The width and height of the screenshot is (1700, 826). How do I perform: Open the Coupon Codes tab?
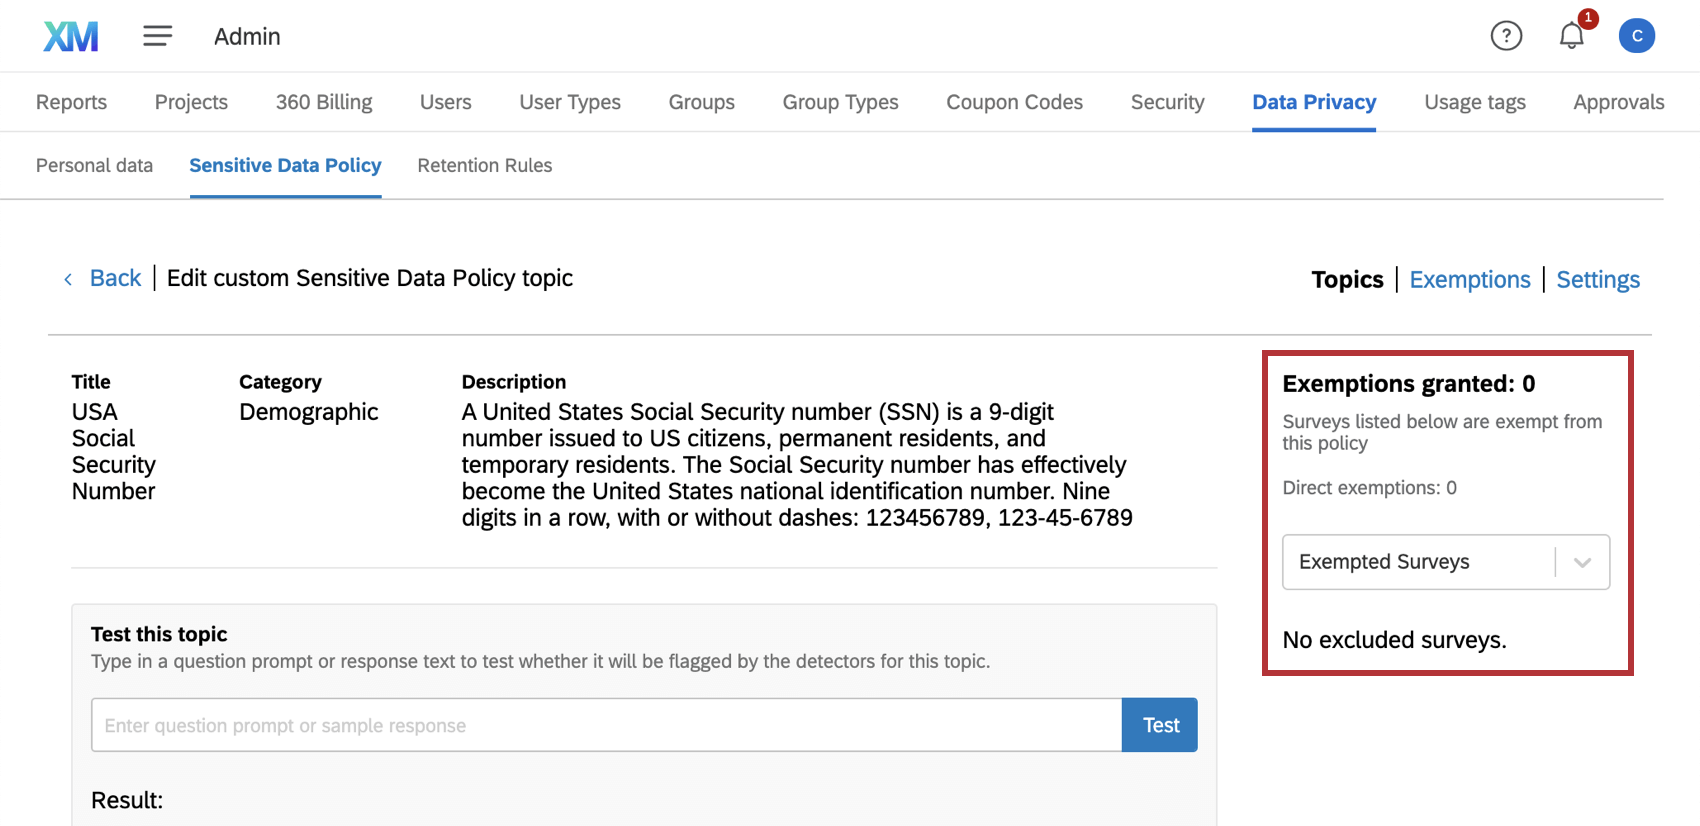click(1014, 102)
